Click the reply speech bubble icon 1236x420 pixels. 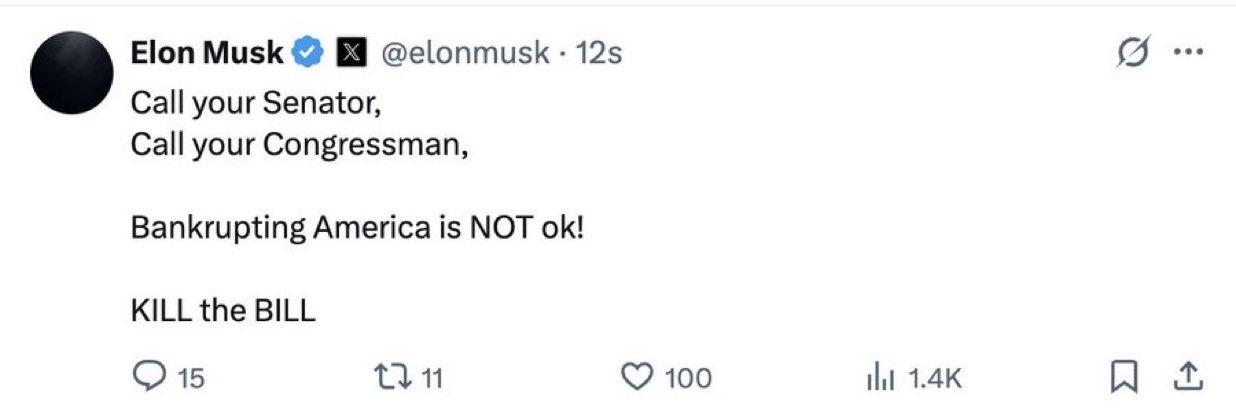pyautogui.click(x=149, y=376)
